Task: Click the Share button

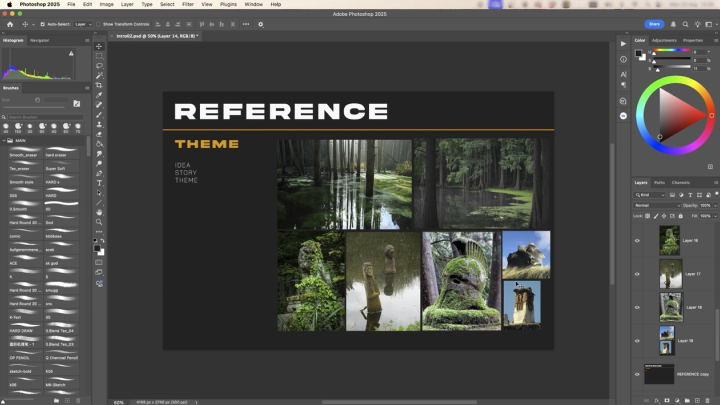Action: (654, 24)
